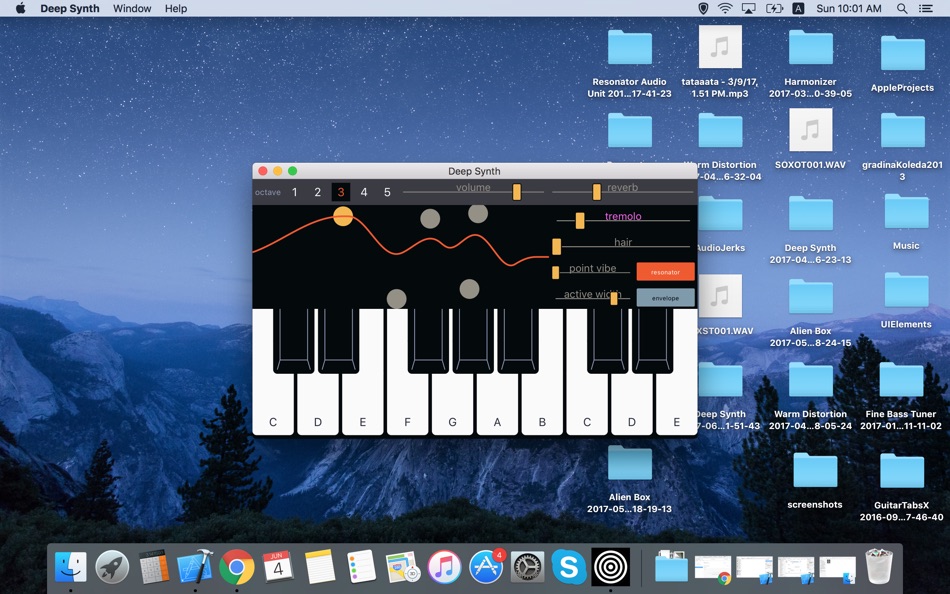Screen dimensions: 950x594
Task: Click the input source A icon
Action: pos(799,8)
